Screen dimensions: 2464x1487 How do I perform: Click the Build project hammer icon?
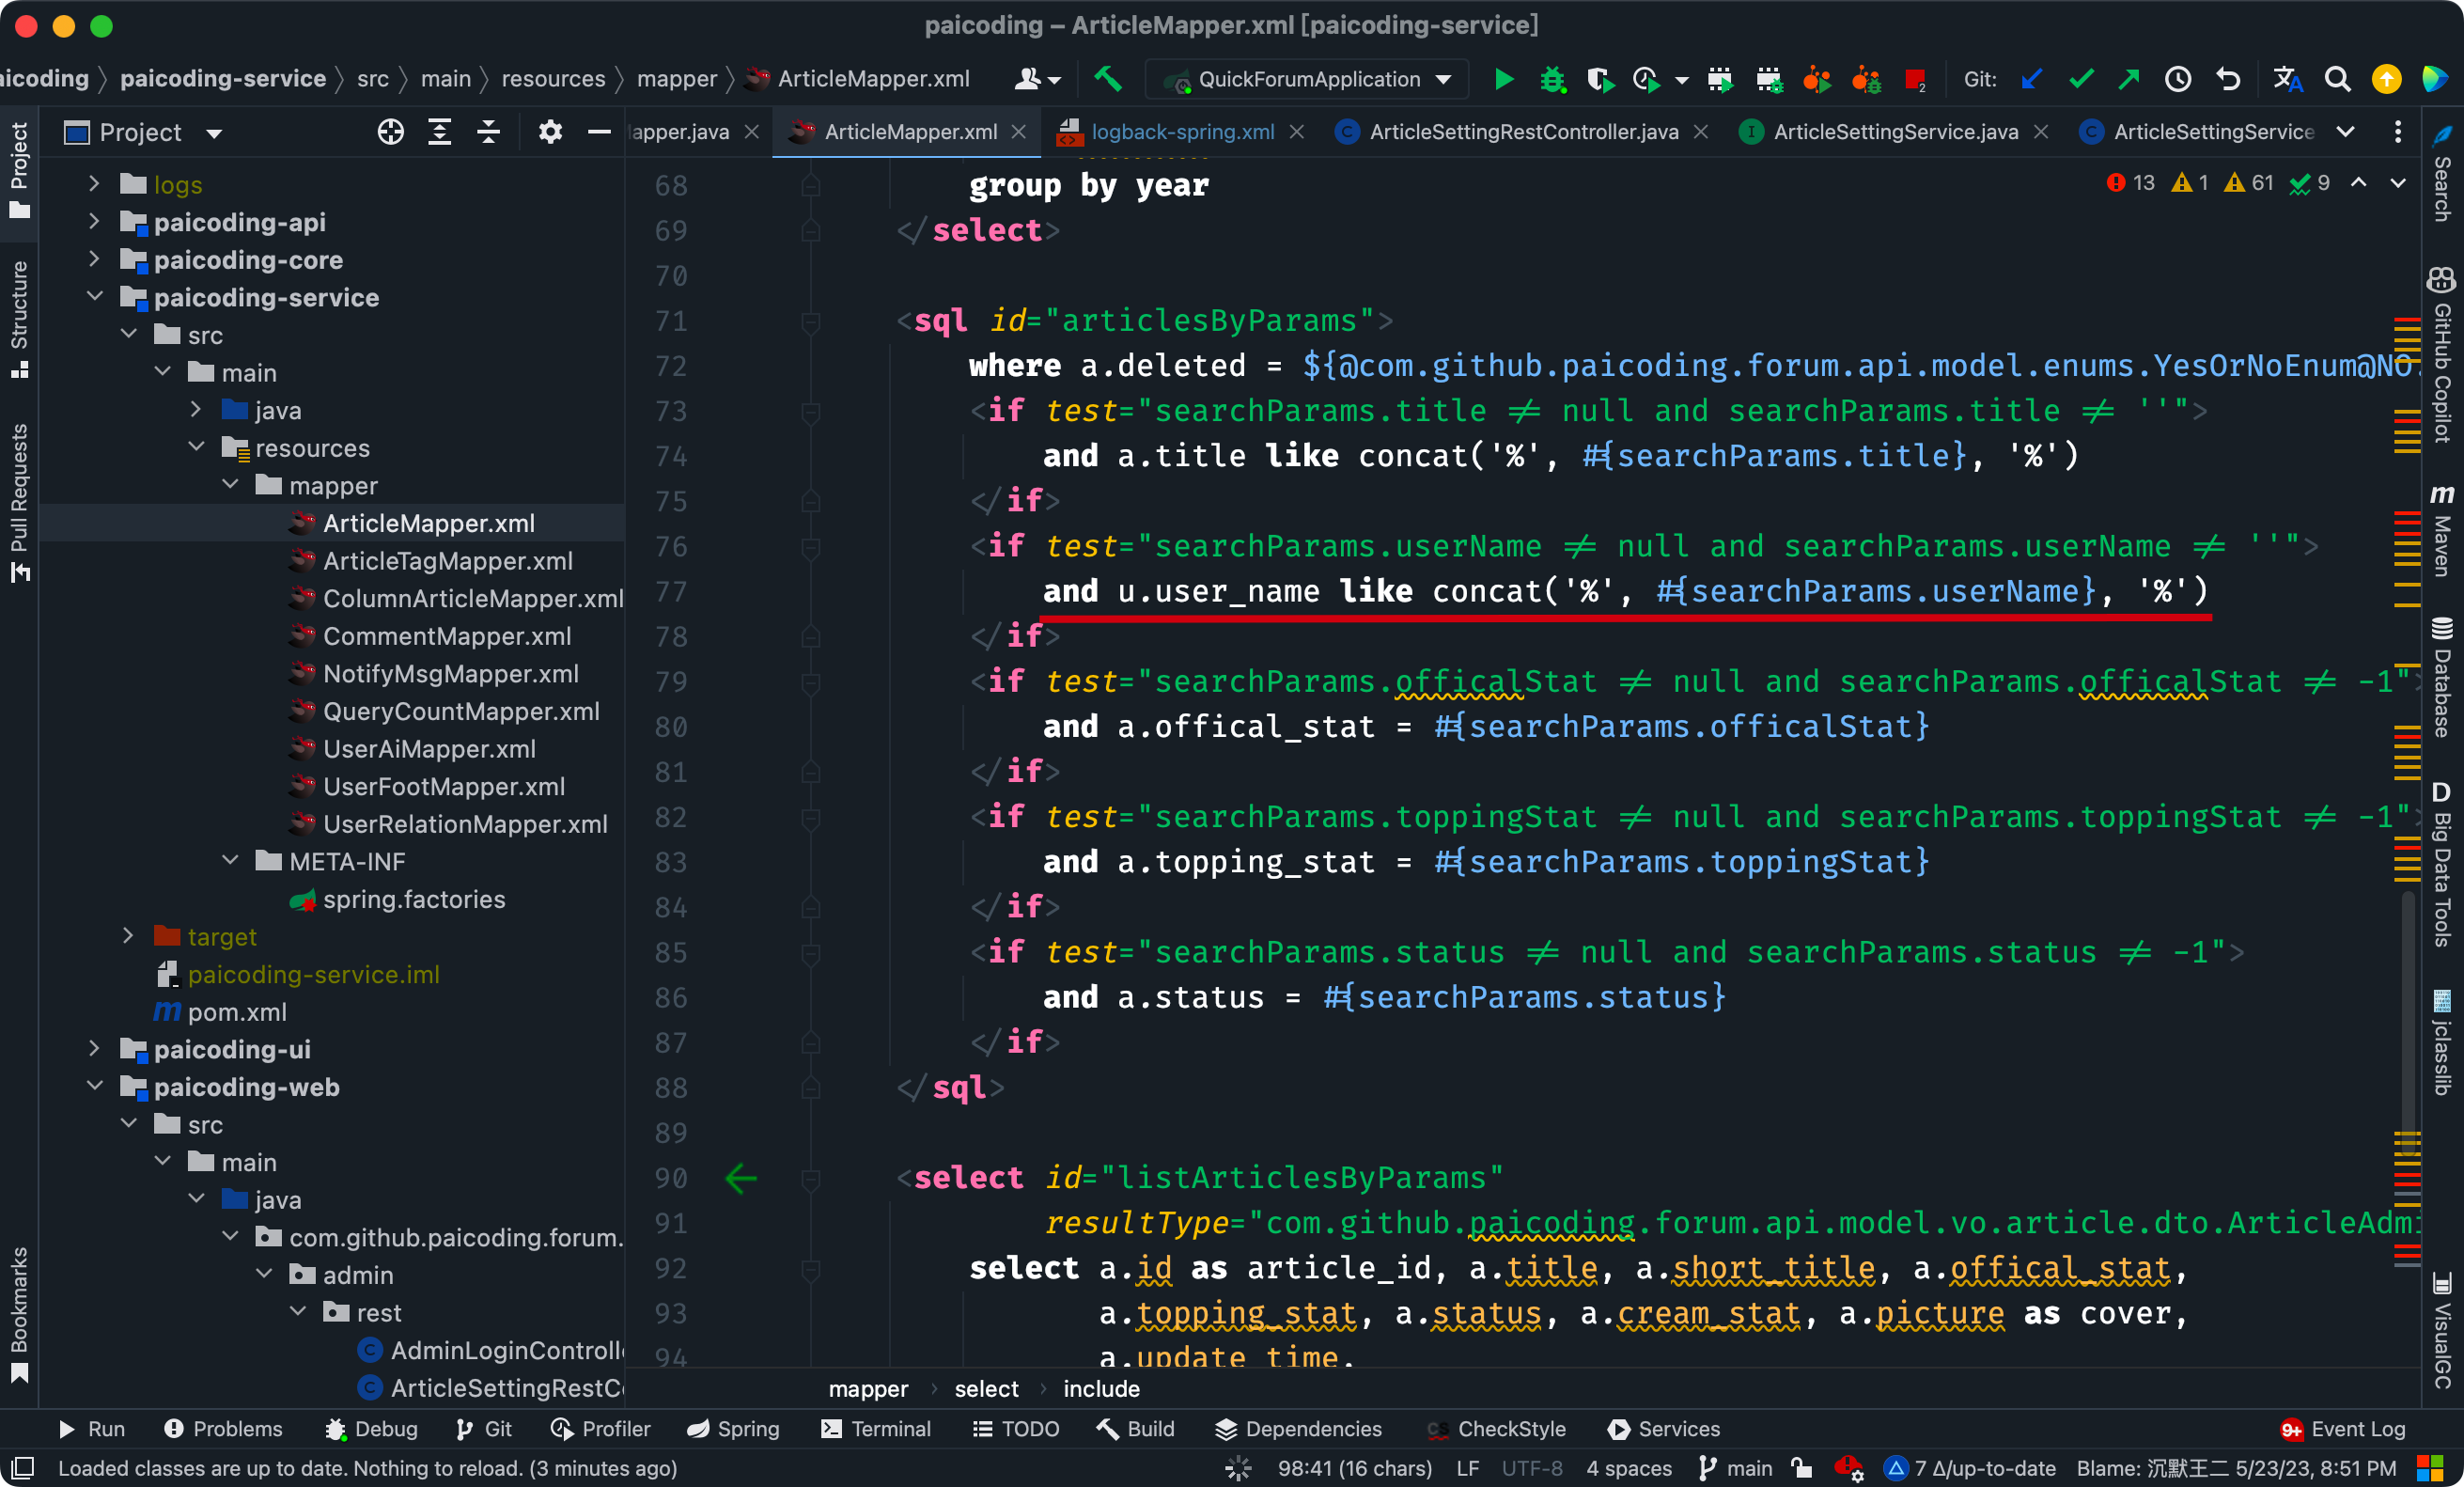tap(1107, 79)
